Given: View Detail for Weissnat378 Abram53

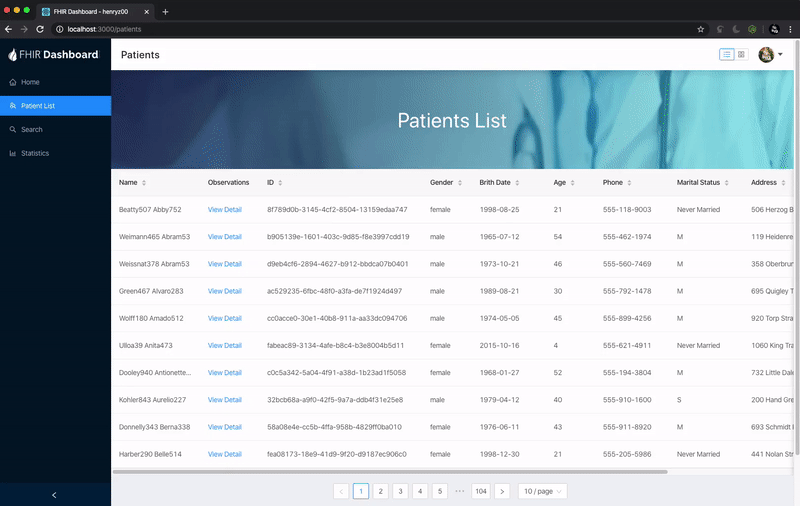Looking at the screenshot, I should [224, 264].
